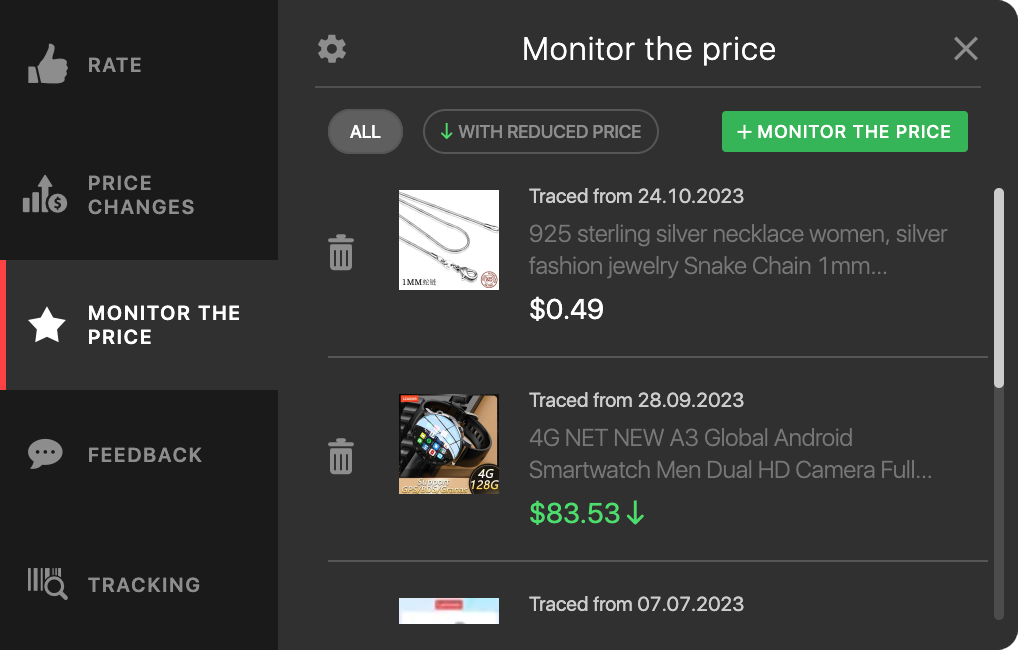The image size is (1018, 650).
Task: Click the silver snake chain thumbnail
Action: pos(449,240)
